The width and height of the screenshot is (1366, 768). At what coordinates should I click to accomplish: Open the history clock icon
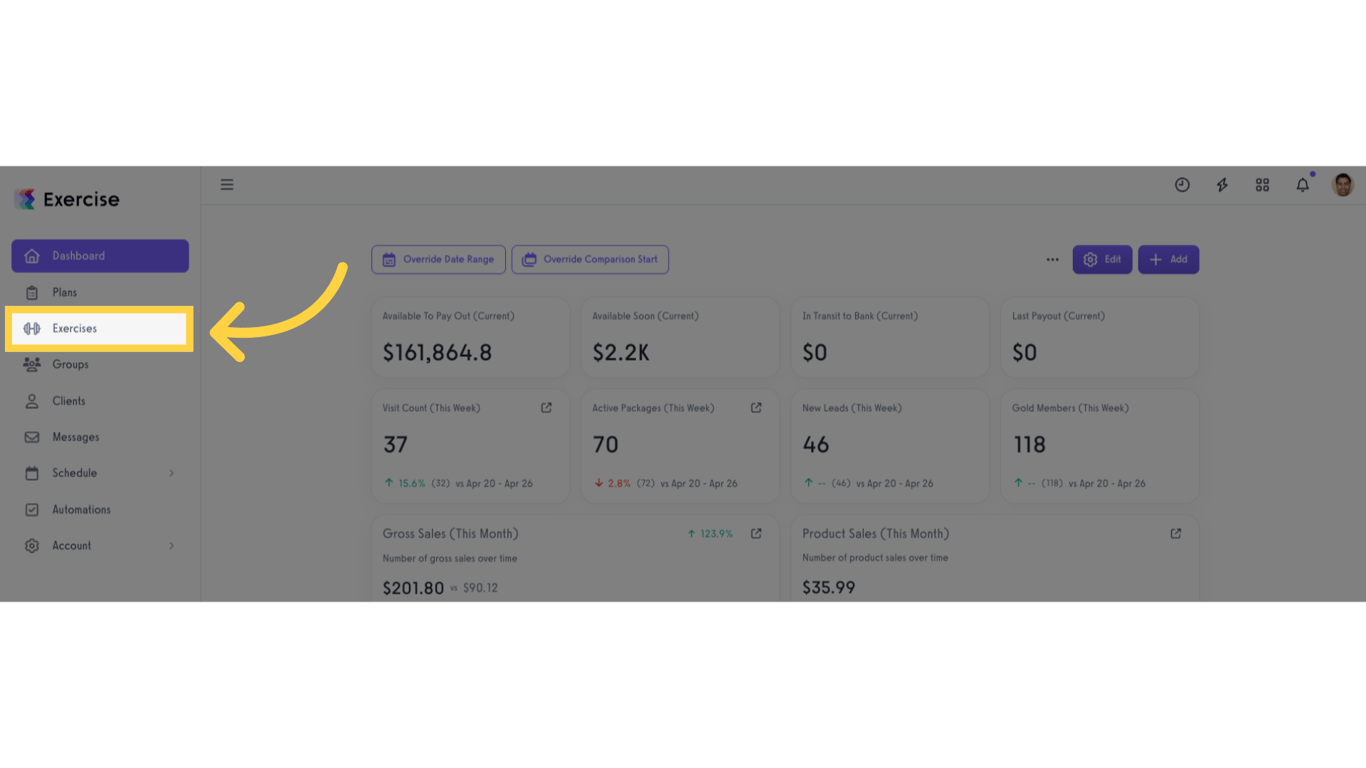coord(1182,185)
